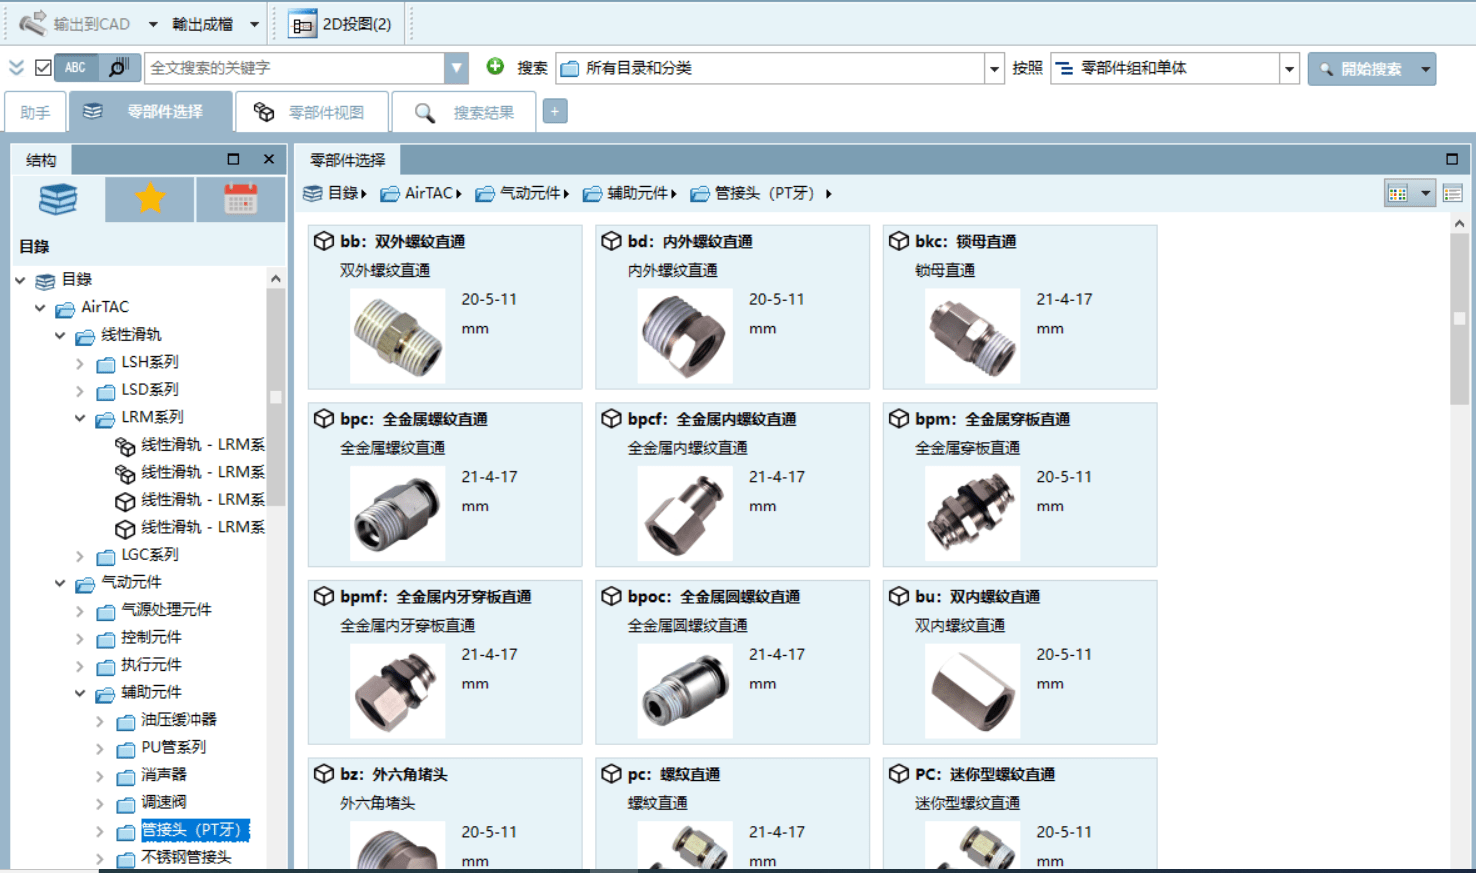Image resolution: width=1476 pixels, height=873 pixels.
Task: Open the bb 双外螺纹直通 thumbnail
Action: tap(397, 336)
